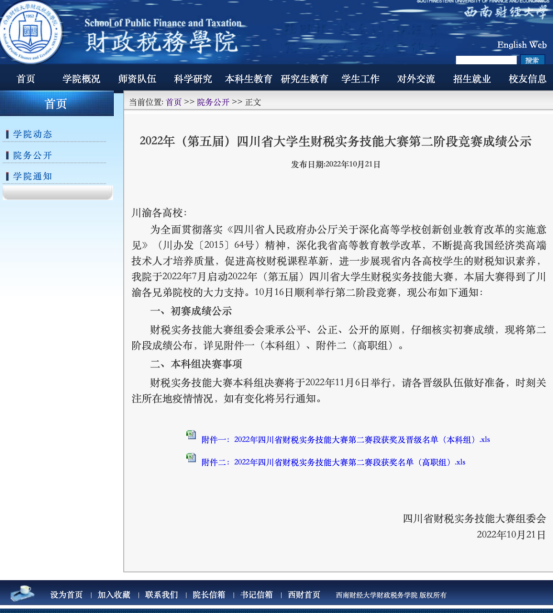The width and height of the screenshot is (554, 613).
Task: Select 学院动态 in the sidebar
Action: click(32, 134)
